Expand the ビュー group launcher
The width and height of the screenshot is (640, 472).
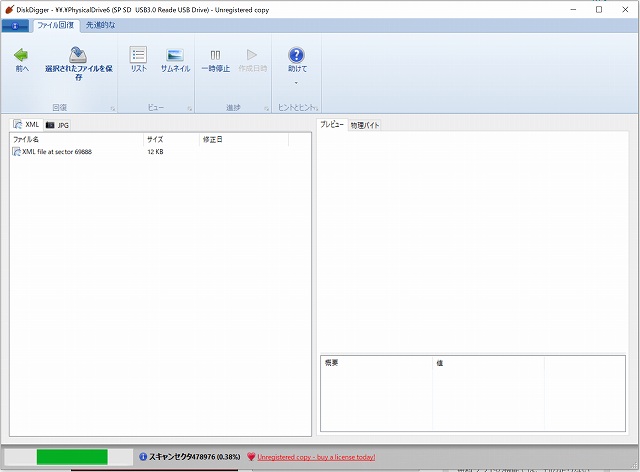pyautogui.click(x=189, y=109)
